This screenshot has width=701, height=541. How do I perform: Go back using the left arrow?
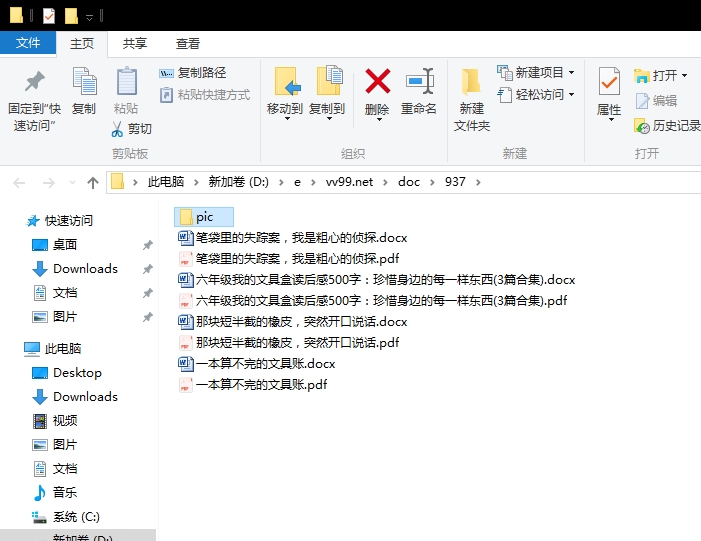coord(19,182)
